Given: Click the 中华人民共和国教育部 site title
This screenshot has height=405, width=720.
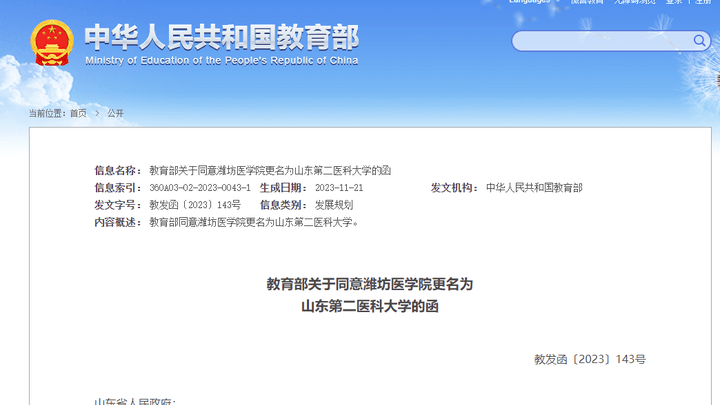Looking at the screenshot, I should coord(222,37).
